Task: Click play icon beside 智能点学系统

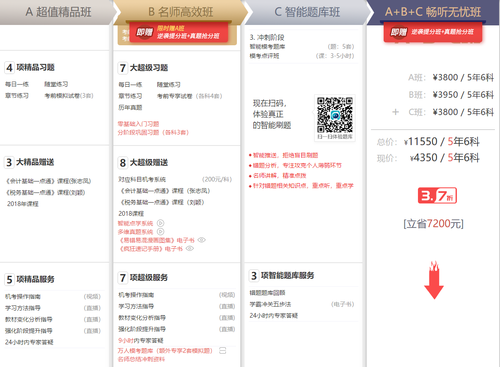Action: [160, 223]
